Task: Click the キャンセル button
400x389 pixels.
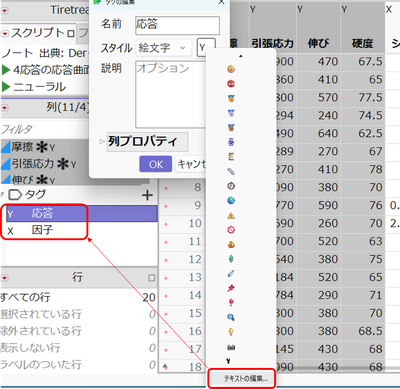Action: [191, 164]
